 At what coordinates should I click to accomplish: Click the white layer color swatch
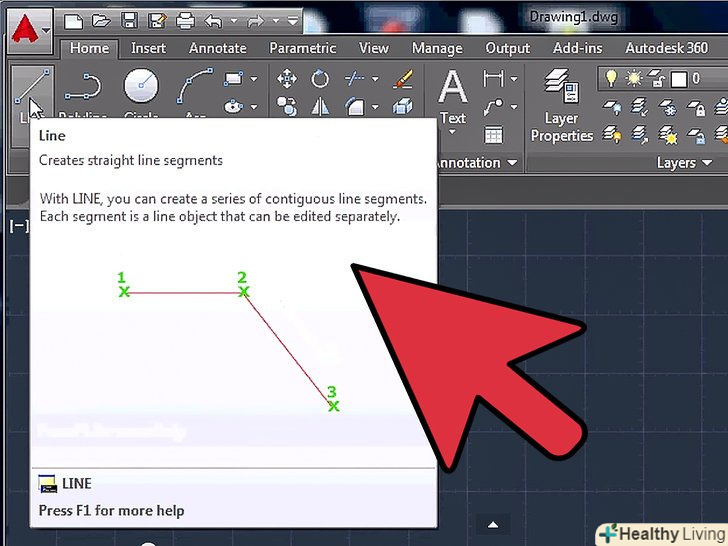click(x=678, y=79)
